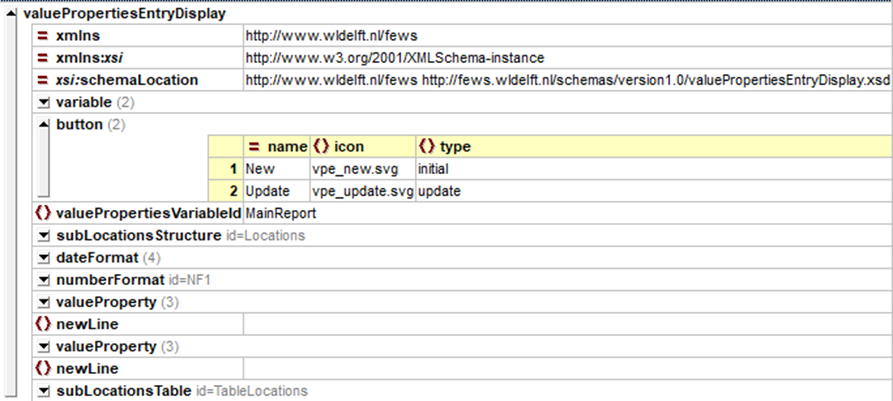The height and width of the screenshot is (401, 893).
Task: Click the xmlns:xsi attribute icon
Action: click(x=43, y=58)
